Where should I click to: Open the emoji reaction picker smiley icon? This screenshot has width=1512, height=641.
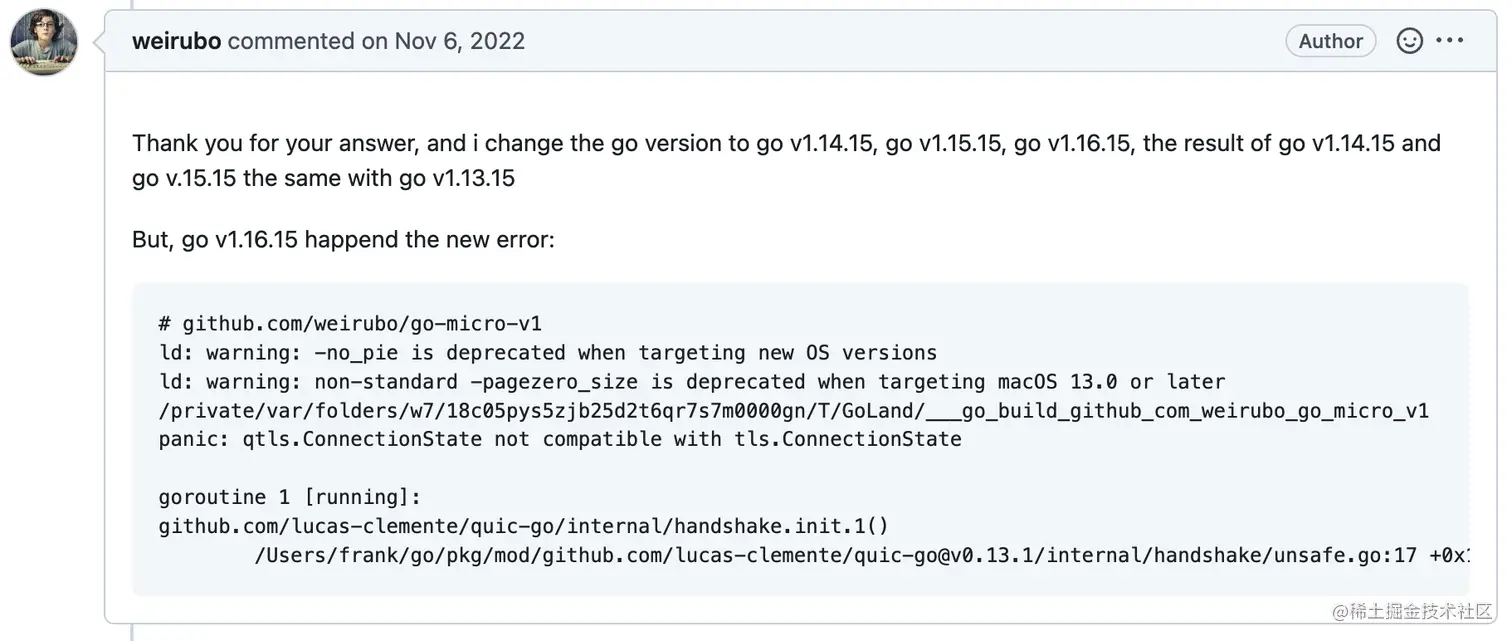pos(1409,41)
